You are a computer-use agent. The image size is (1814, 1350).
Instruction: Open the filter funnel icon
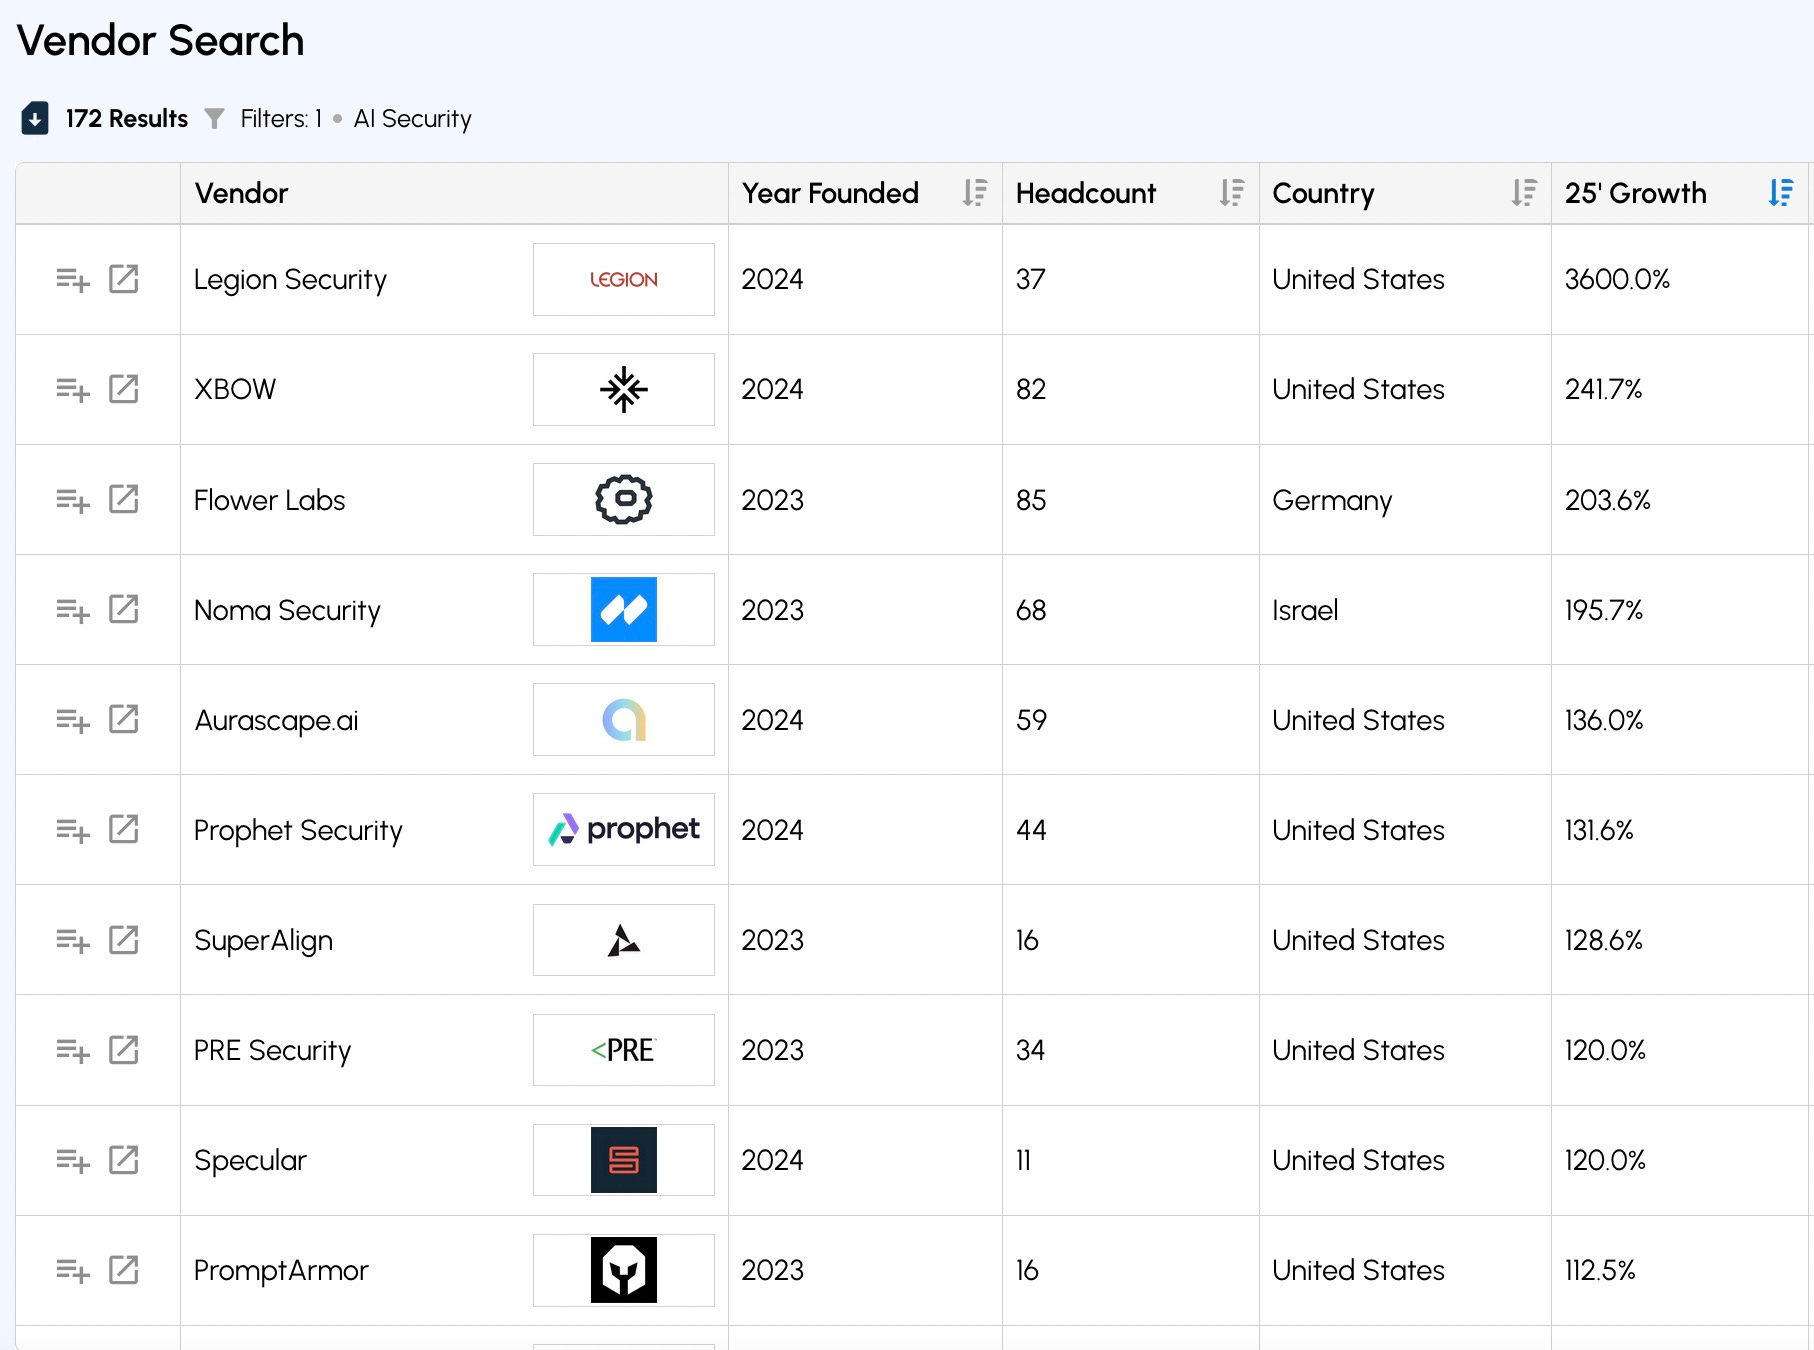[214, 119]
